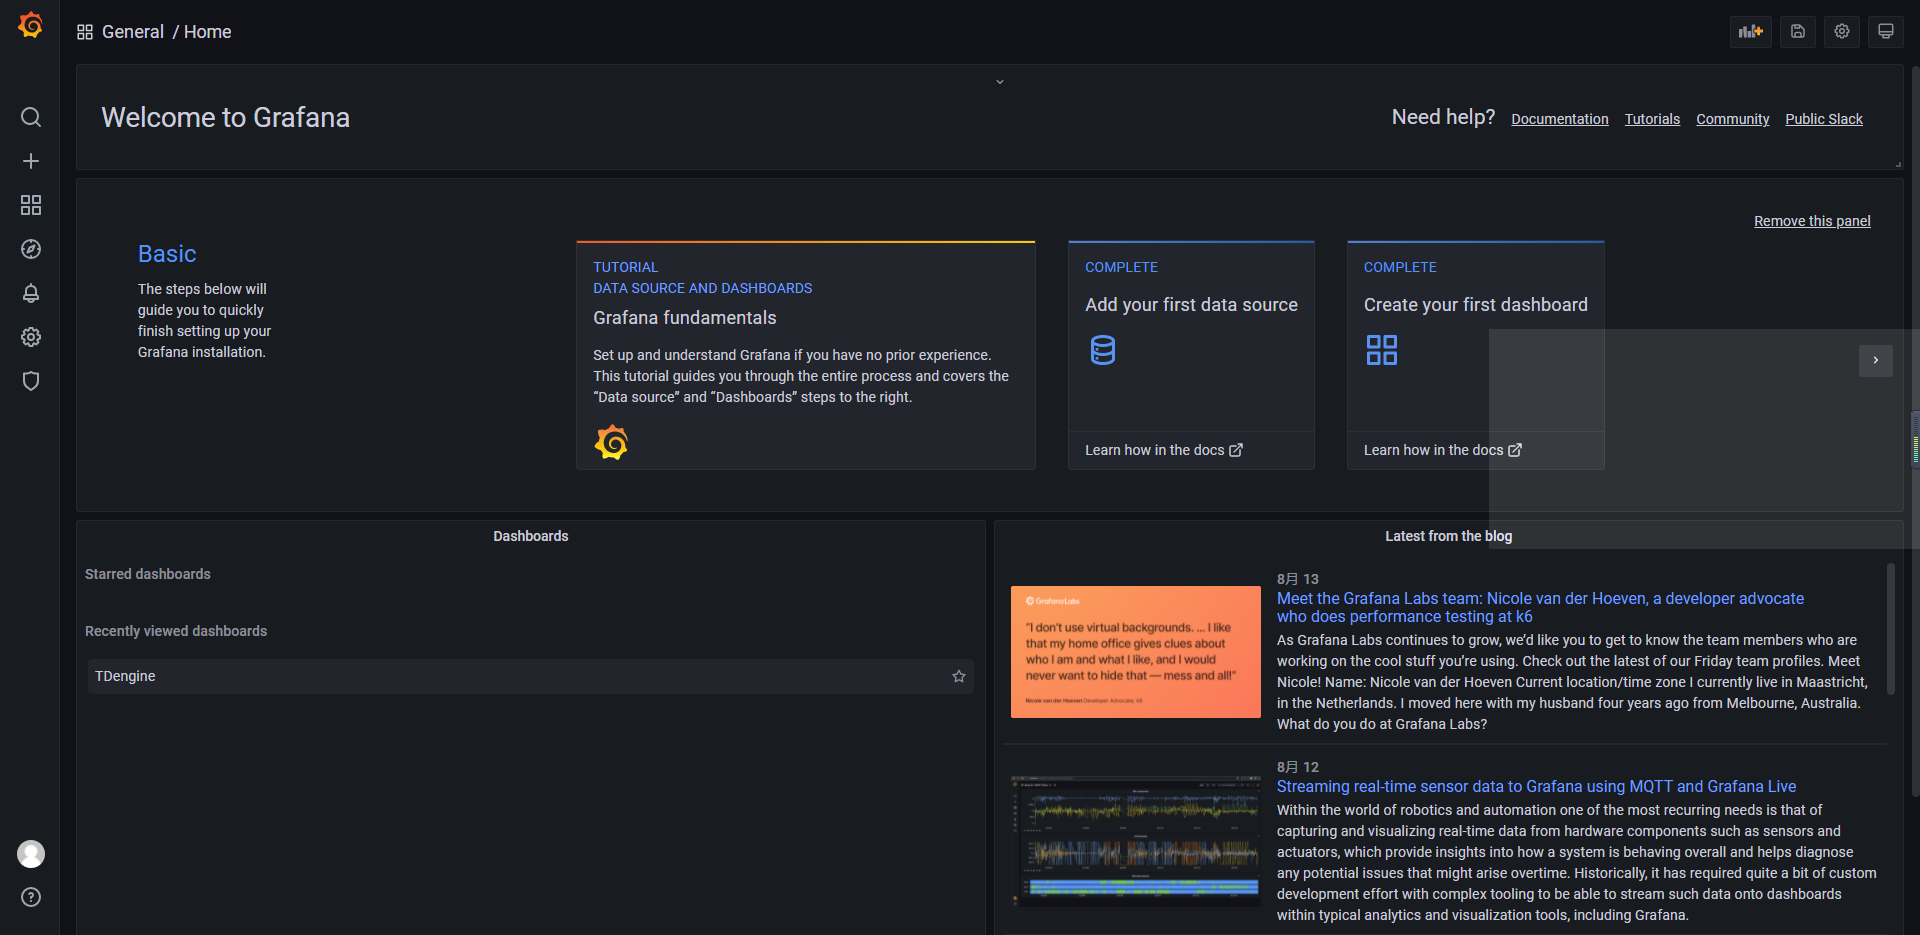The height and width of the screenshot is (935, 1920).
Task: Click the Starred dashboards heading
Action: [148, 574]
